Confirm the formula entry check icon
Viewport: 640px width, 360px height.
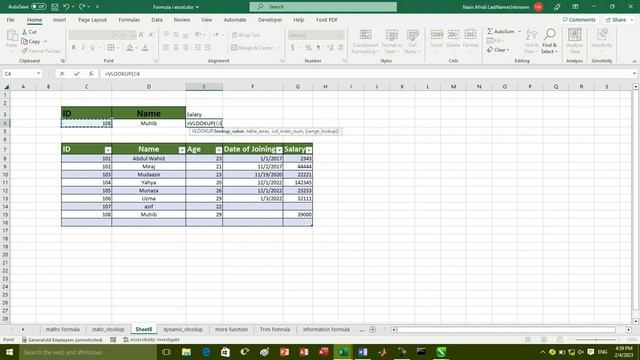[77, 74]
